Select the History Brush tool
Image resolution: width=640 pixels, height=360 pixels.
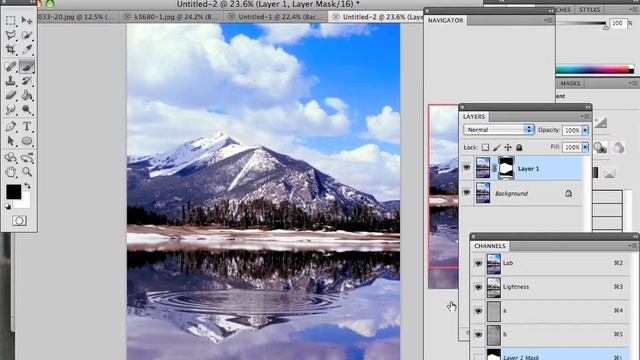[27, 81]
